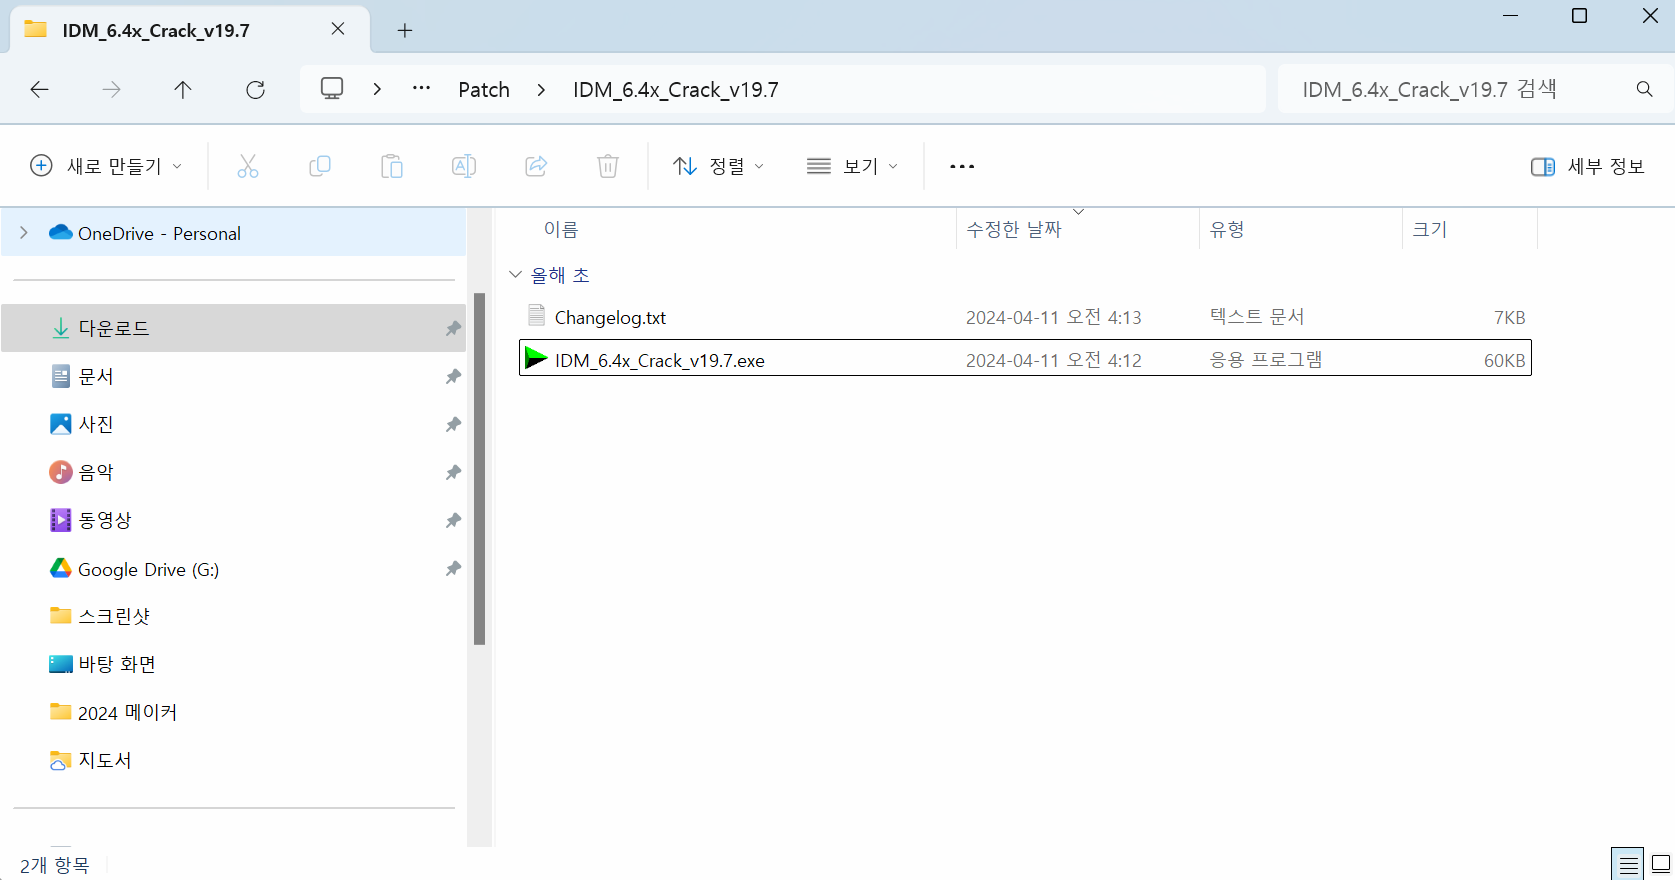Click the Cut scissors icon
Viewport: 1675px width, 880px height.
click(248, 166)
